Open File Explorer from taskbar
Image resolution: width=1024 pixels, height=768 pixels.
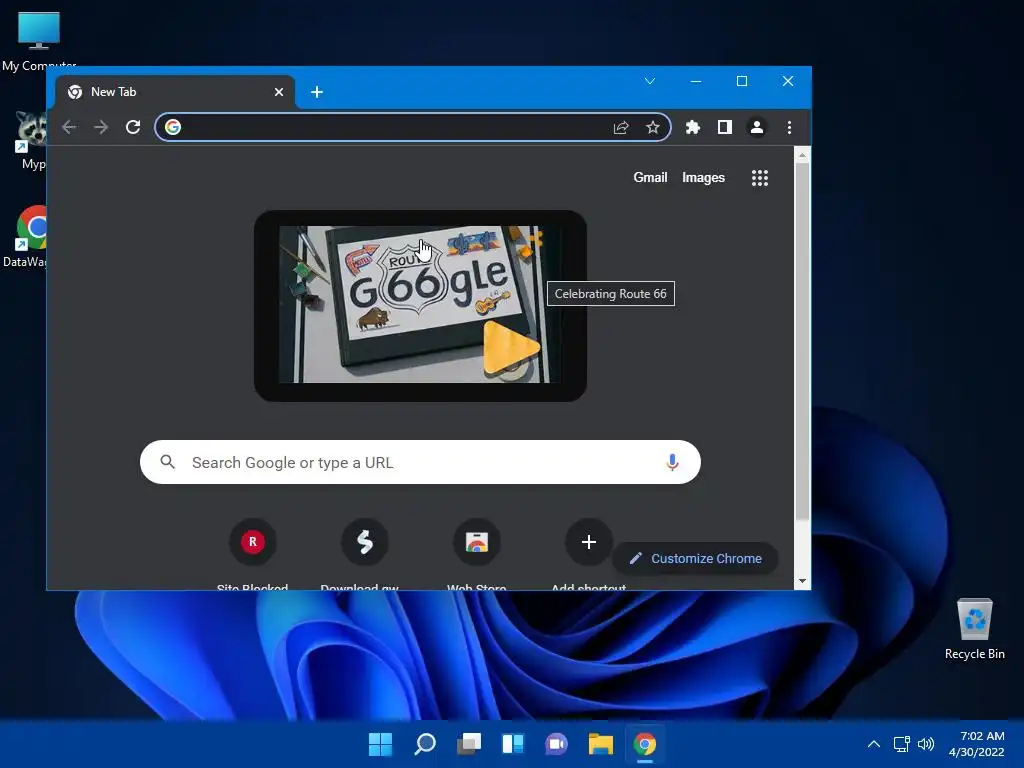tap(600, 744)
